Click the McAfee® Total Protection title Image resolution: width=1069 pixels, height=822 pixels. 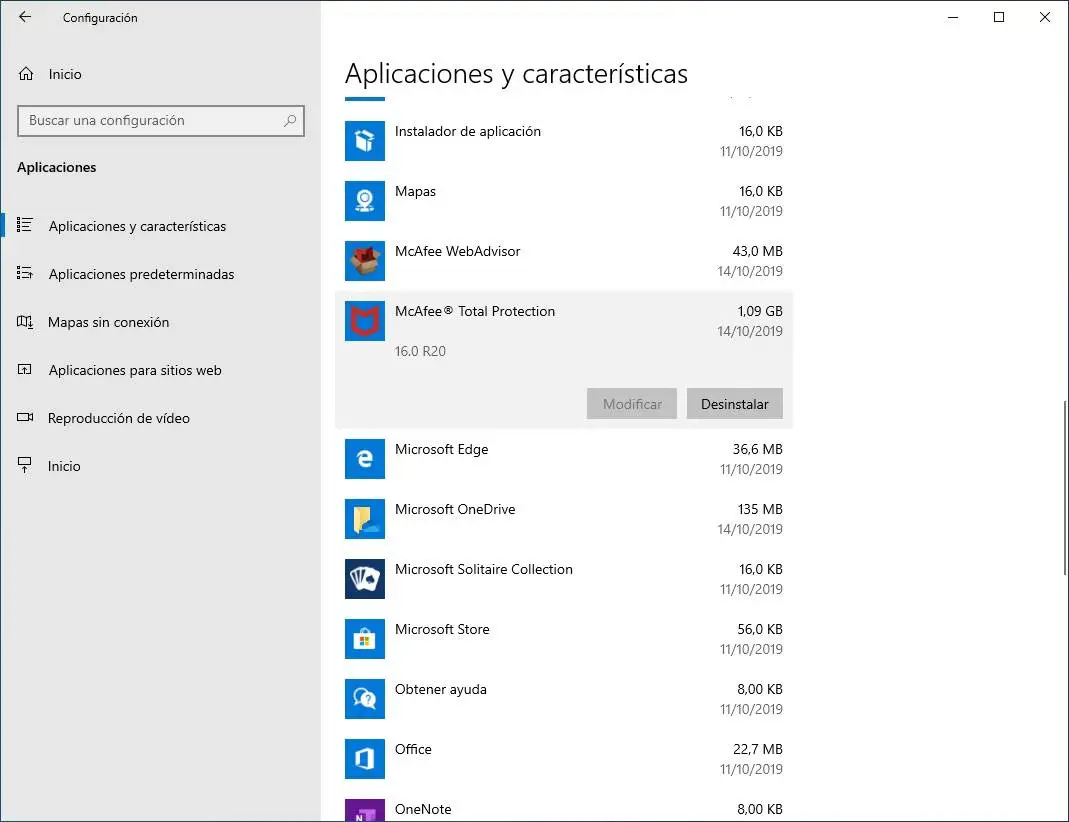[475, 311]
